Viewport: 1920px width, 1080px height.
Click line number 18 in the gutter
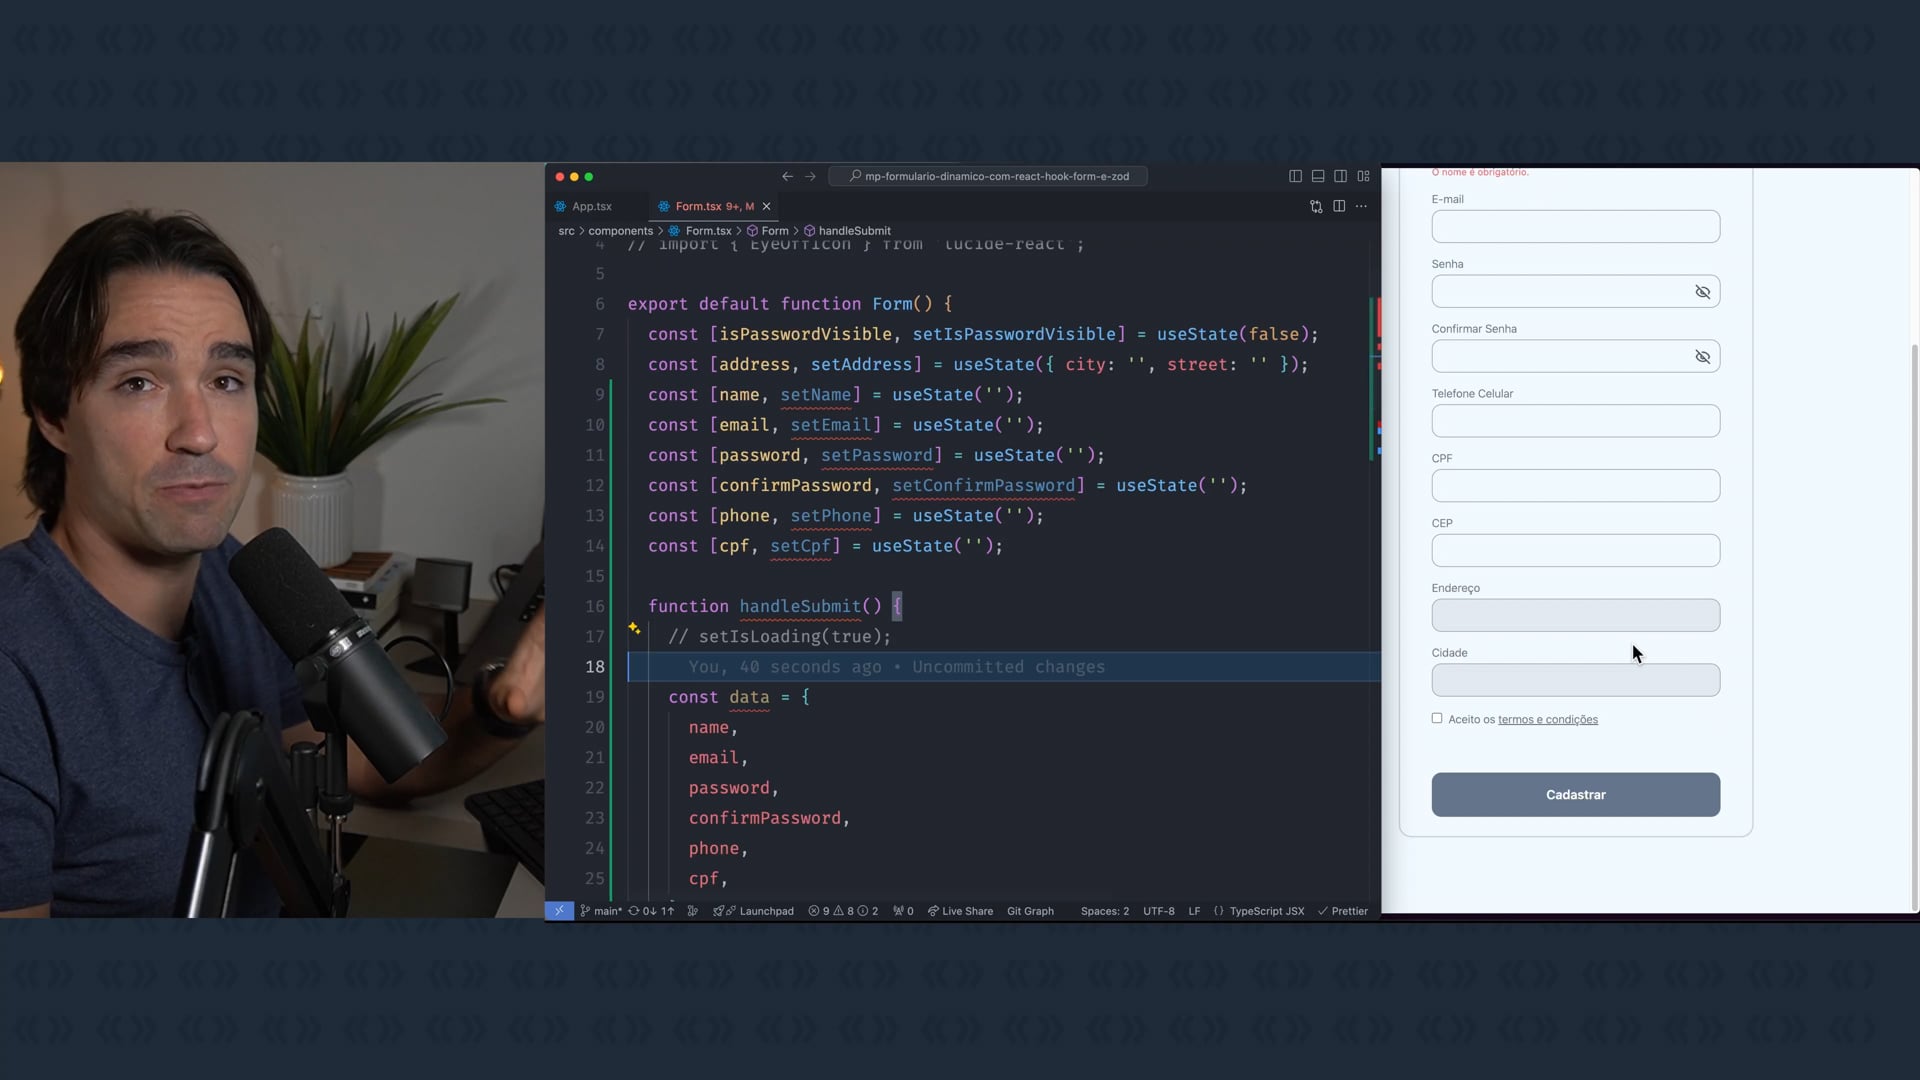[x=595, y=667]
